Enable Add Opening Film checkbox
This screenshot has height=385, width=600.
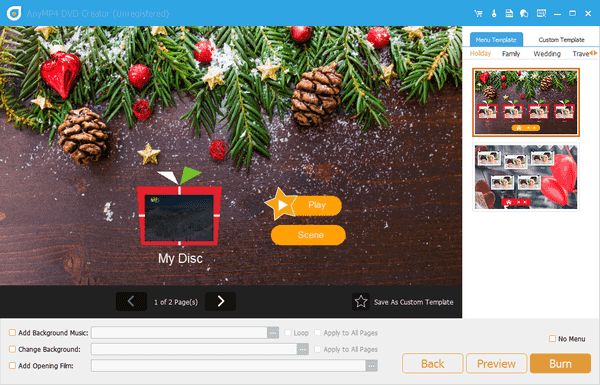pos(12,365)
